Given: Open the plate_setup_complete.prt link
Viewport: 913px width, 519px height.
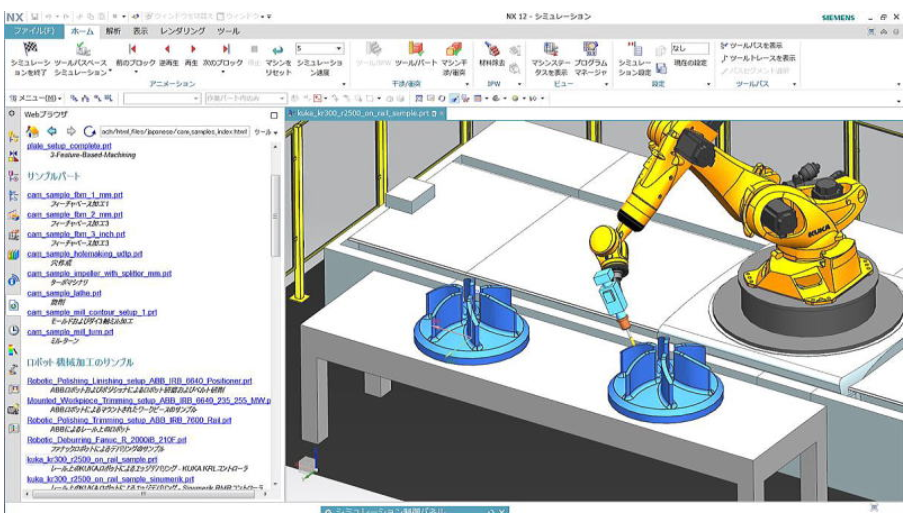Looking at the screenshot, I should point(69,146).
